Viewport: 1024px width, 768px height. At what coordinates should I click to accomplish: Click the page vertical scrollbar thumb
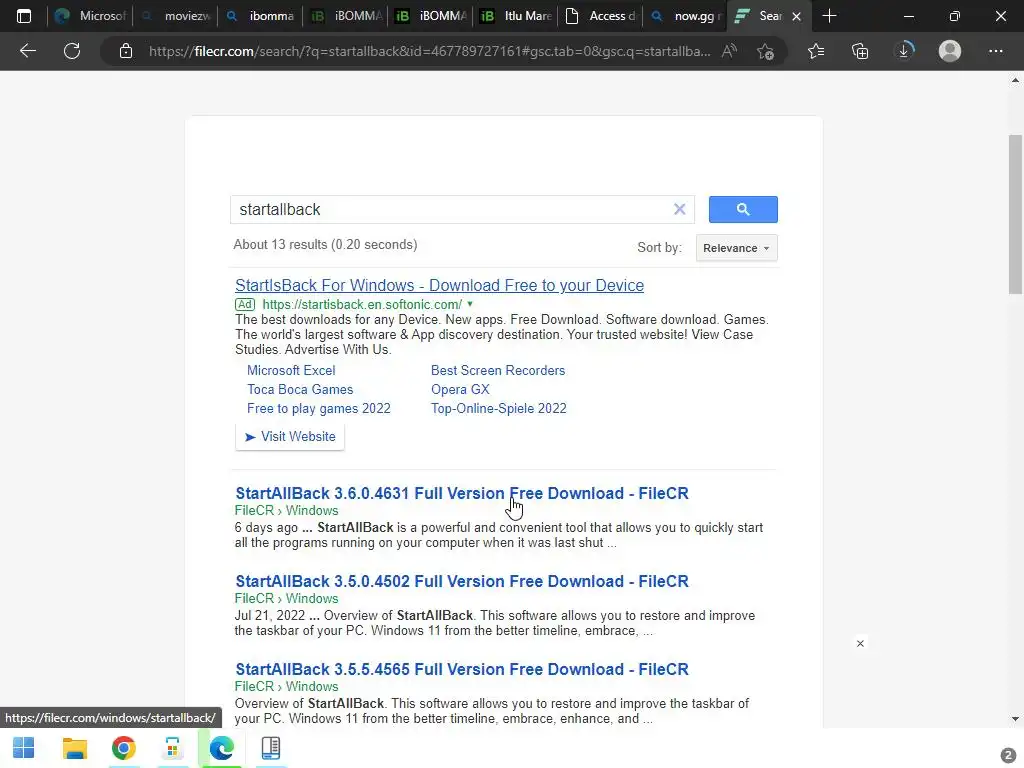[x=1015, y=214]
